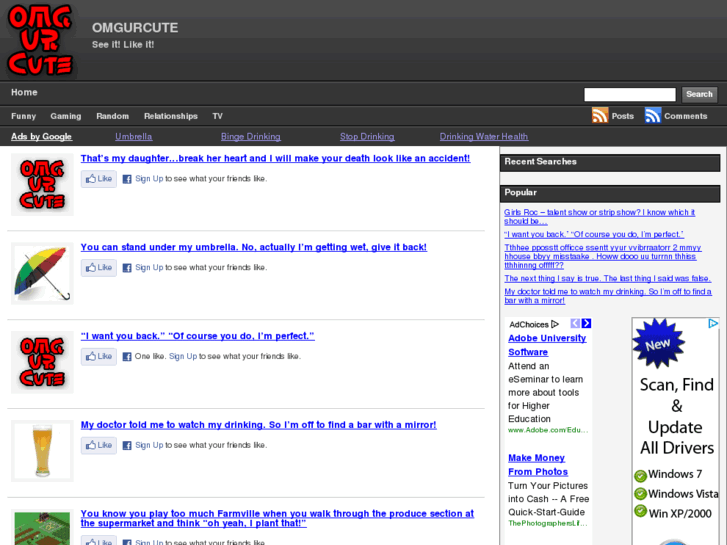This screenshot has height=545, width=727.
Task: Click Sign Up under the doctor post
Action: click(149, 445)
